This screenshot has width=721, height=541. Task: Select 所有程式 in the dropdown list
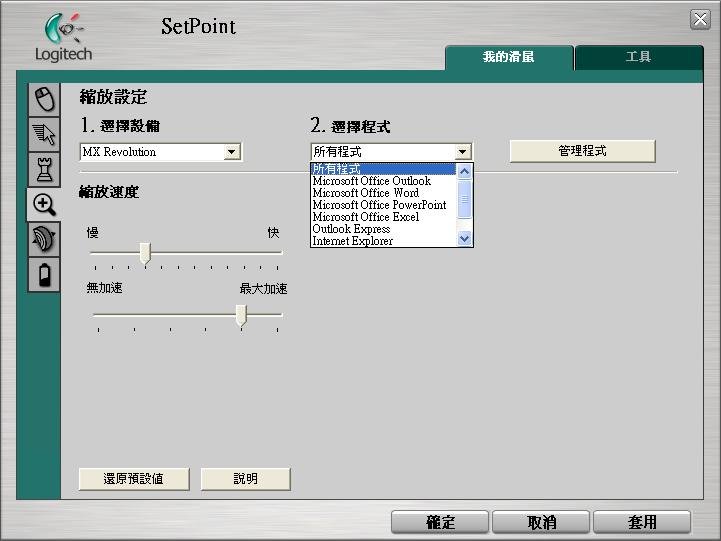383,169
